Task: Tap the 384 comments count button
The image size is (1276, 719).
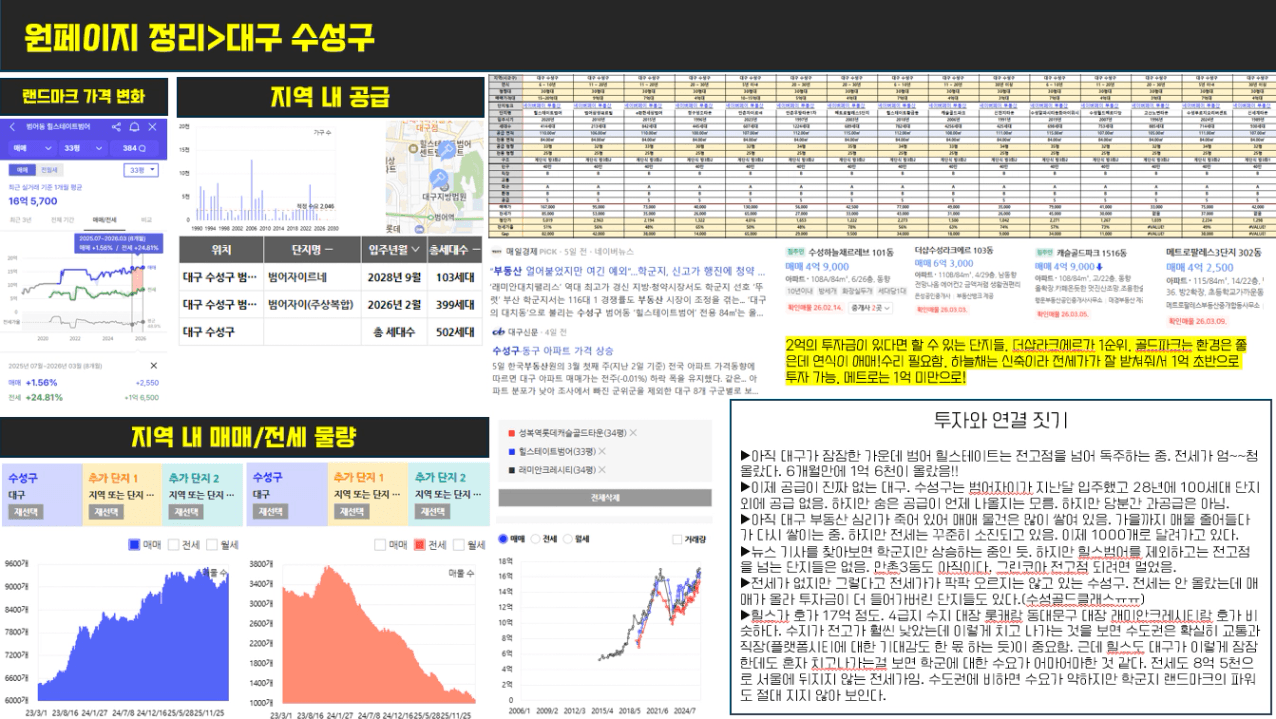Action: pos(134,148)
